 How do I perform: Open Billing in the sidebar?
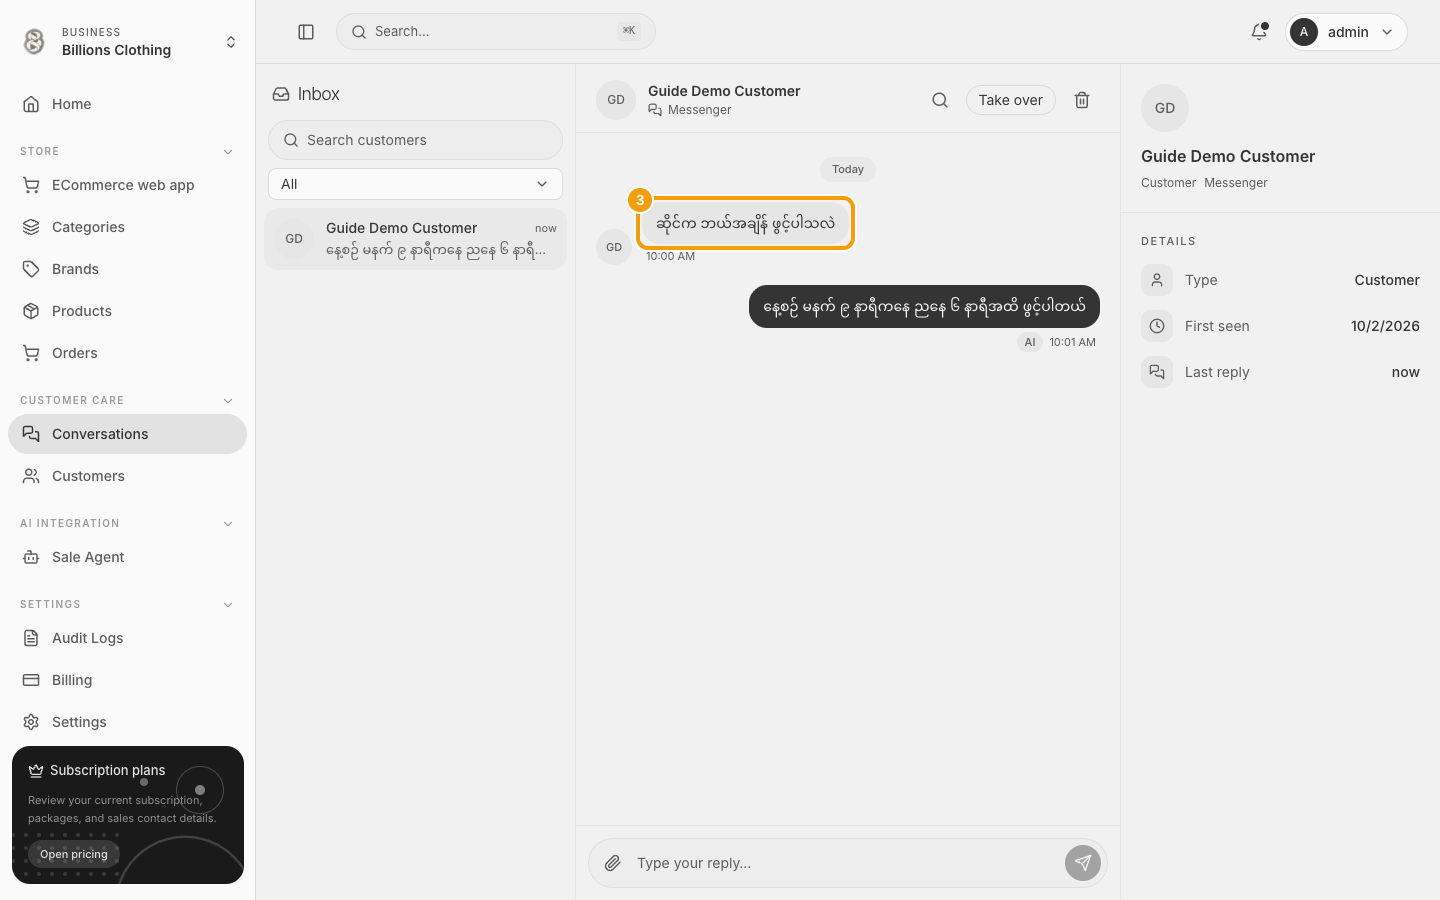click(x=128, y=680)
